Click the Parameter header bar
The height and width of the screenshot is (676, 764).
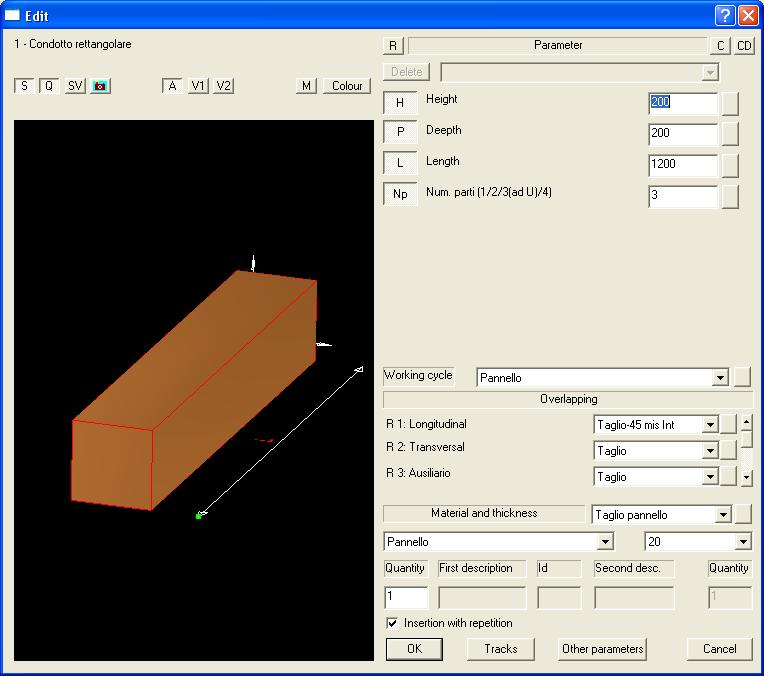pyautogui.click(x=557, y=45)
